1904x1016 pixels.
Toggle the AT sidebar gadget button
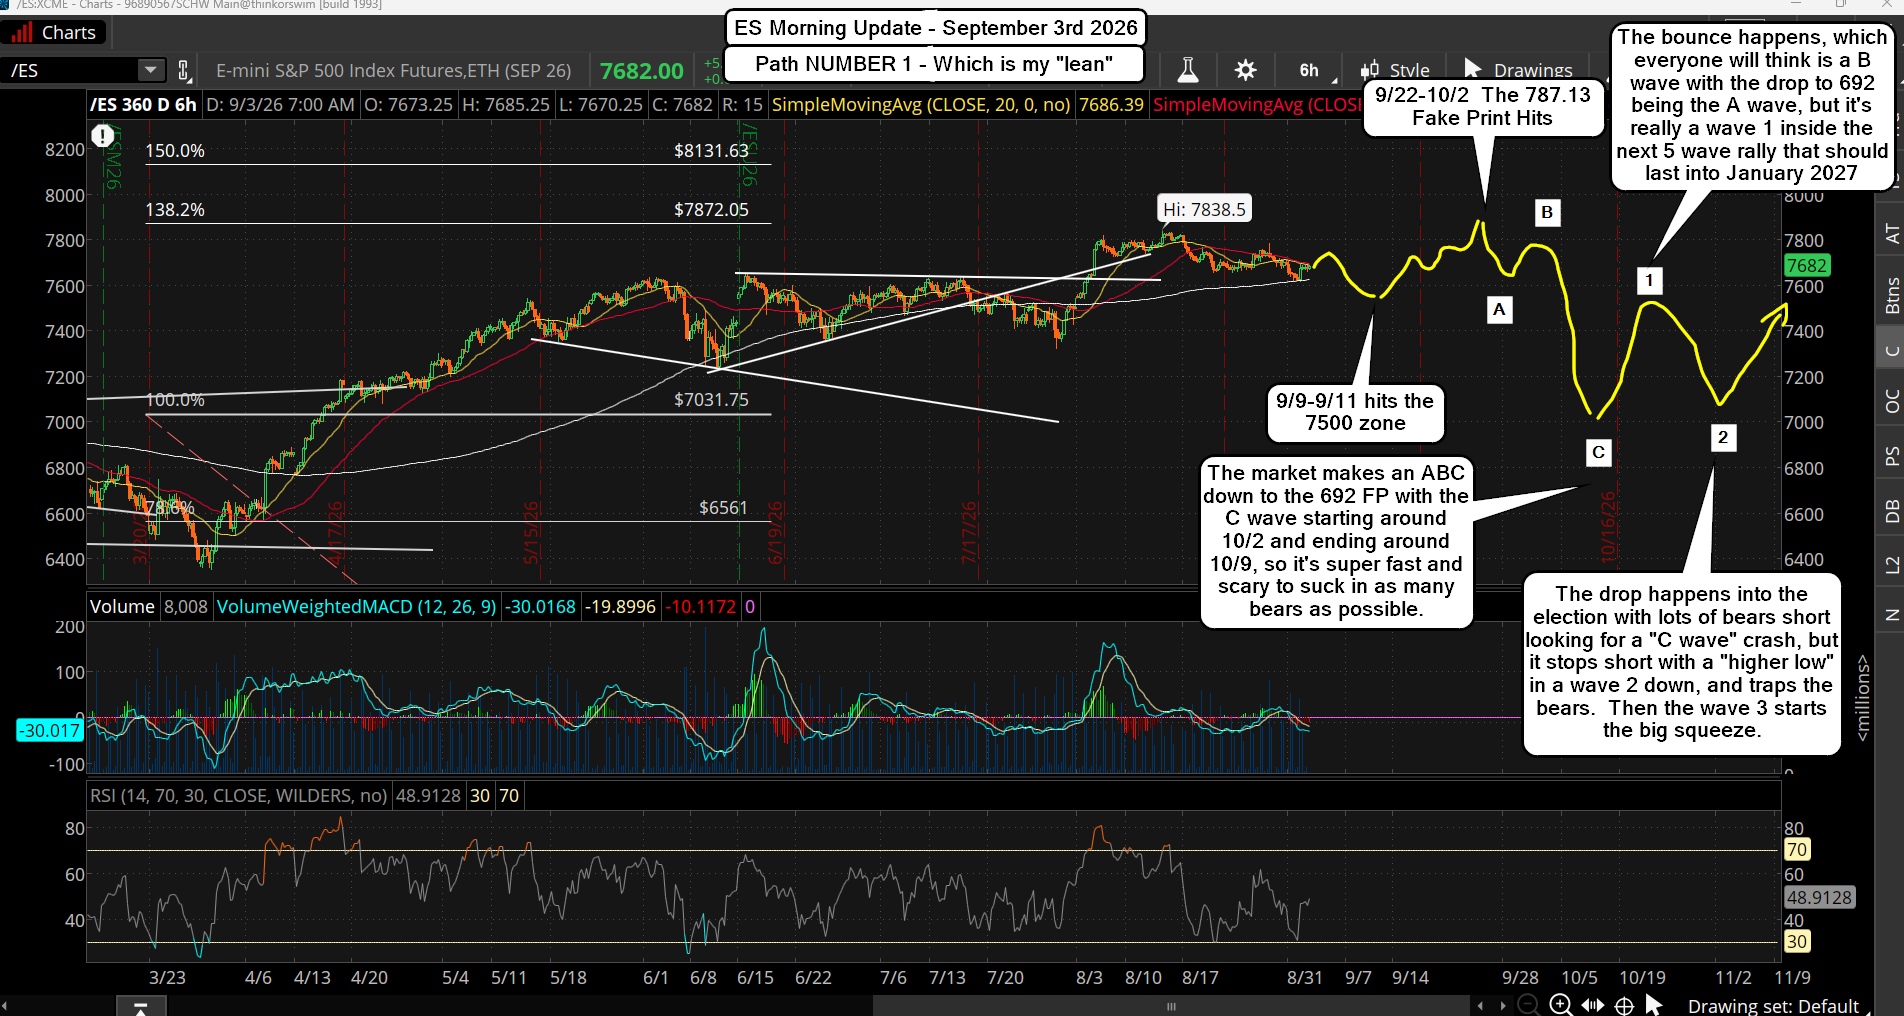pos(1891,234)
